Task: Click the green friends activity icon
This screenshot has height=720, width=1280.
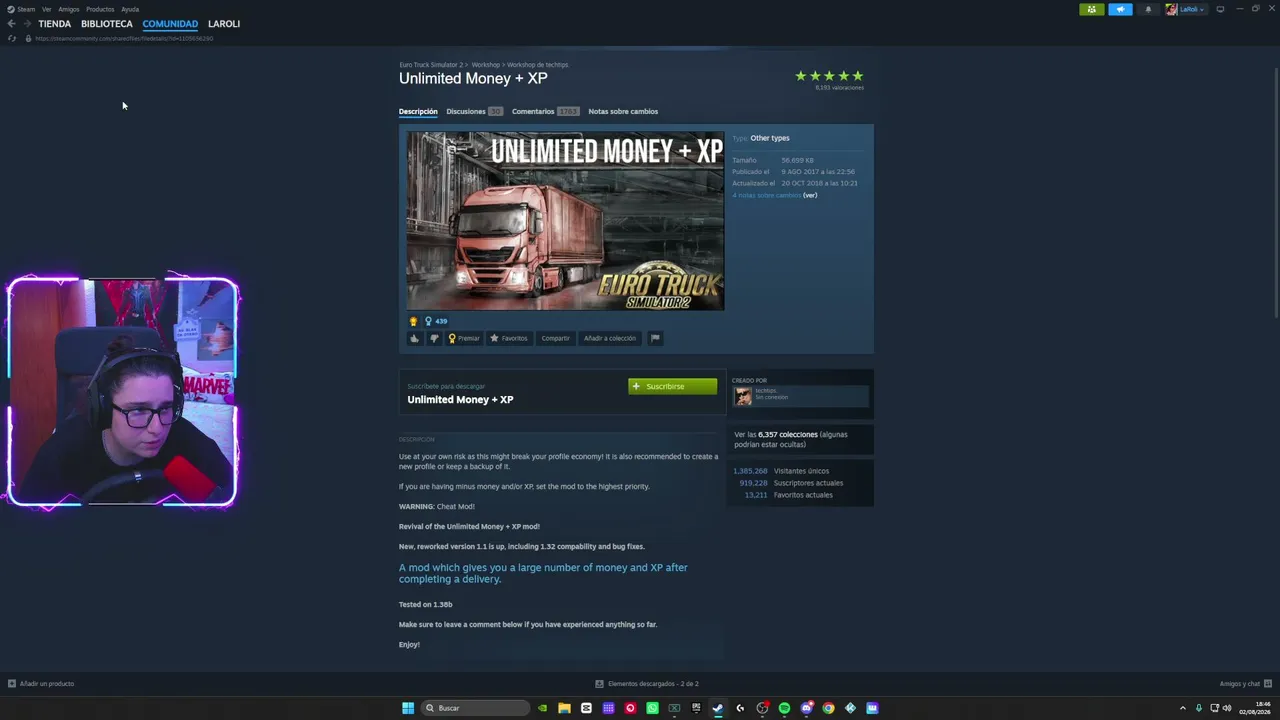Action: click(1092, 9)
